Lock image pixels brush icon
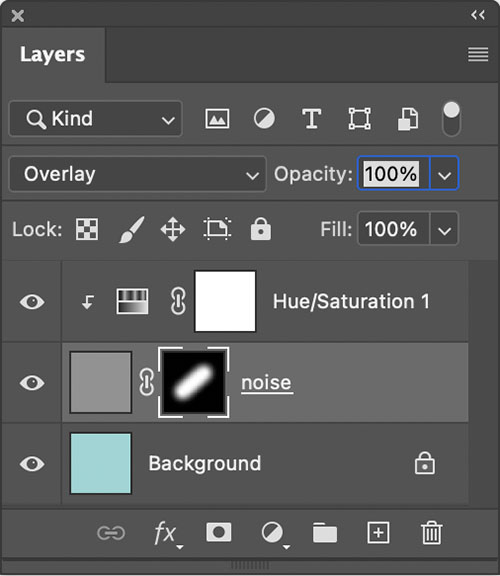 (131, 229)
